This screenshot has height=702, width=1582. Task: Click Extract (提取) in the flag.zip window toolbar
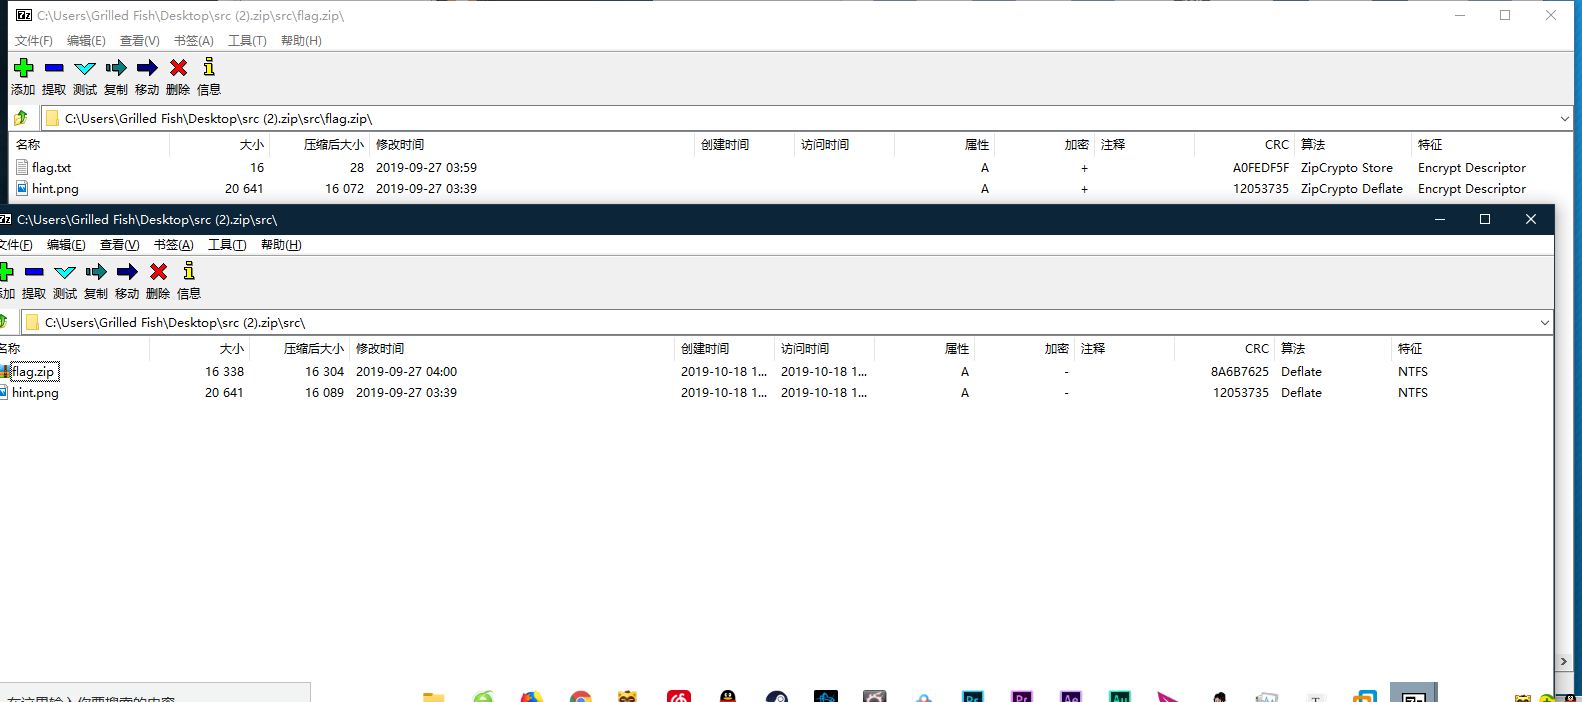(x=54, y=68)
